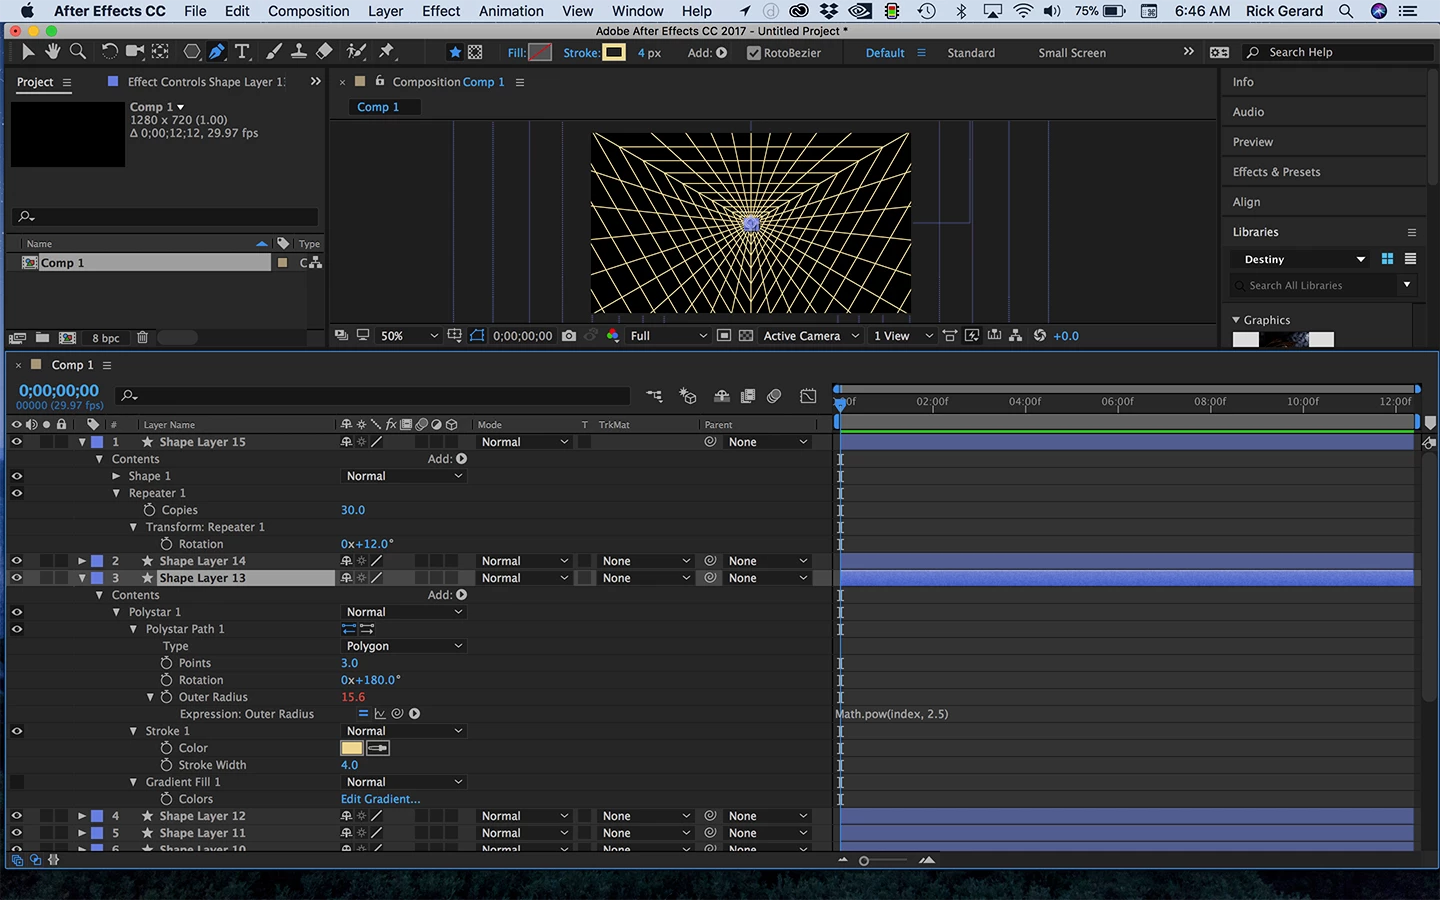The image size is (1440, 900).
Task: Hide Shape Layer 15 with its eye icon
Action: (16, 442)
